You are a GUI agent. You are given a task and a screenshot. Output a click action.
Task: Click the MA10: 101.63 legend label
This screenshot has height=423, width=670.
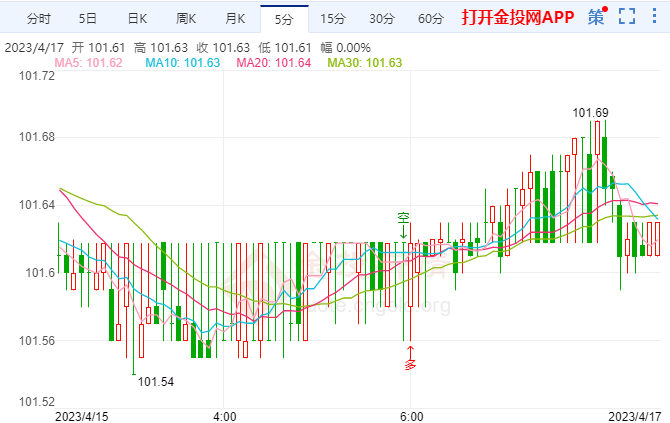point(182,63)
